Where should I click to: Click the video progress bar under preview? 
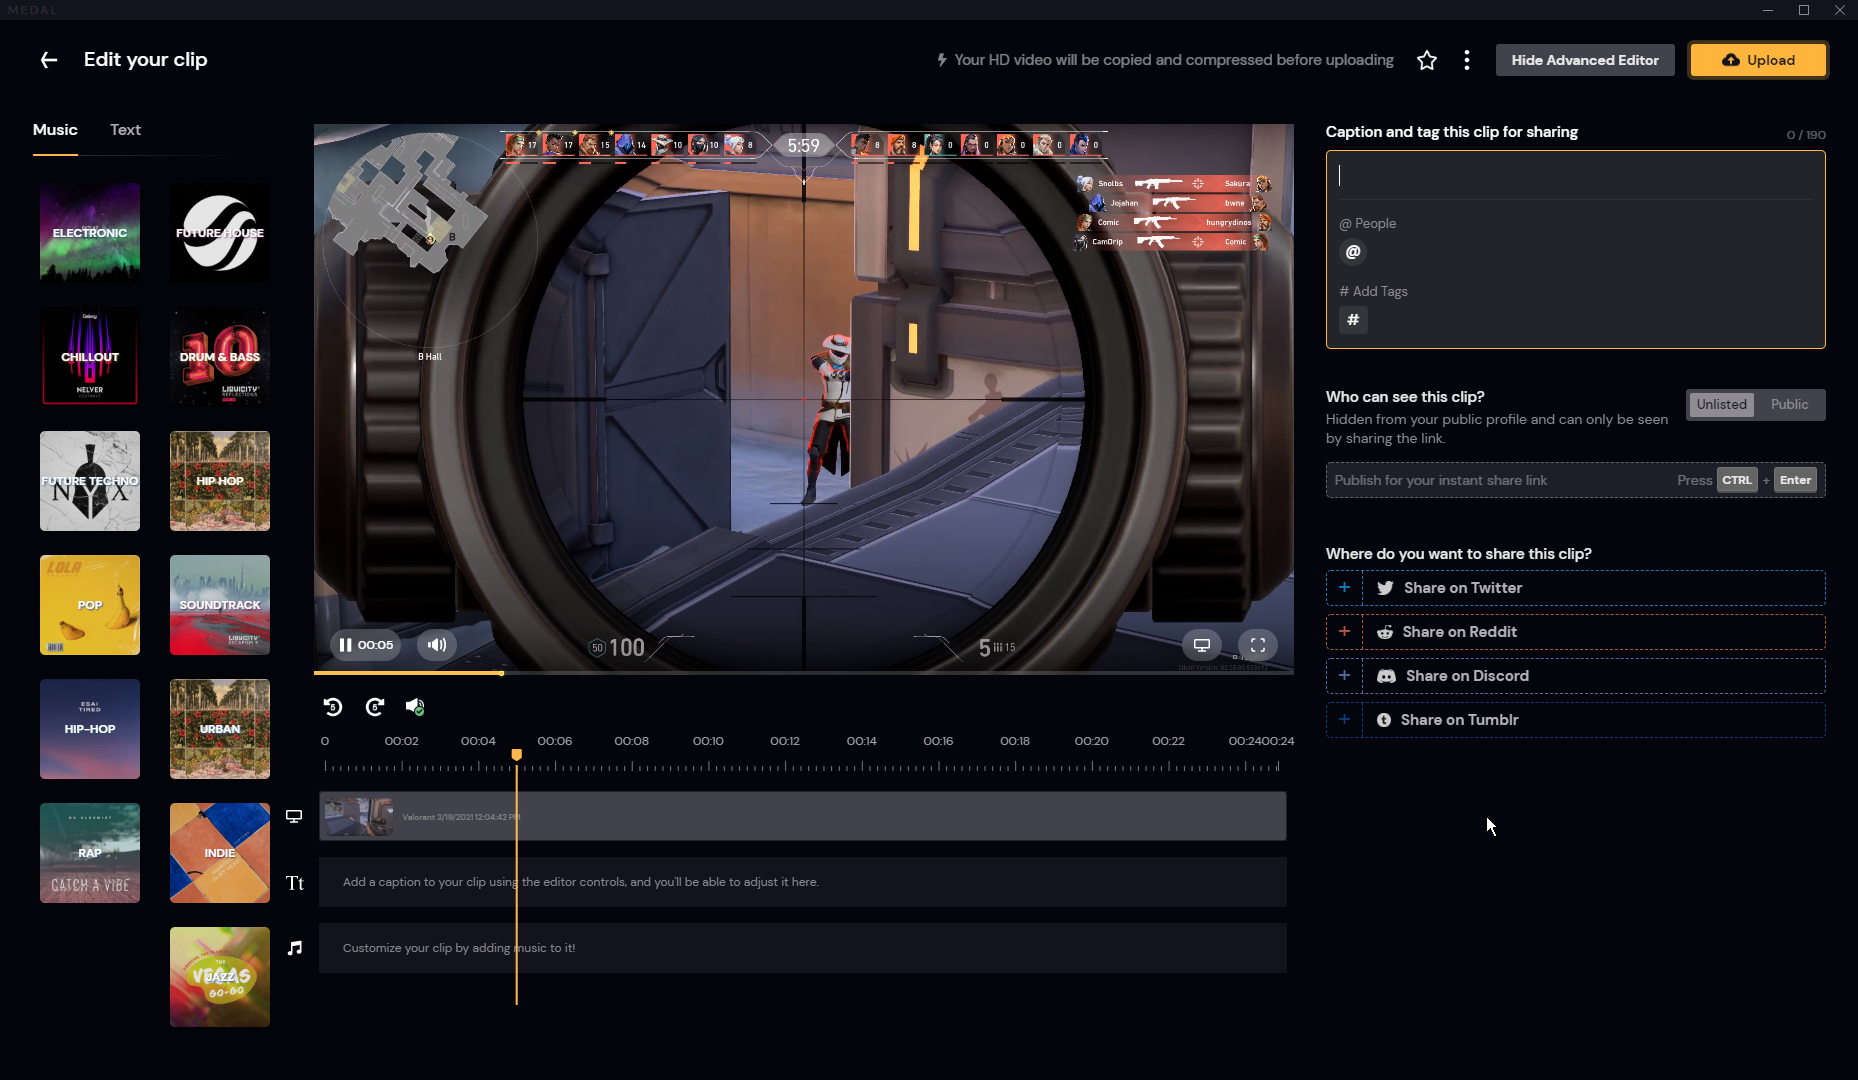pos(803,673)
